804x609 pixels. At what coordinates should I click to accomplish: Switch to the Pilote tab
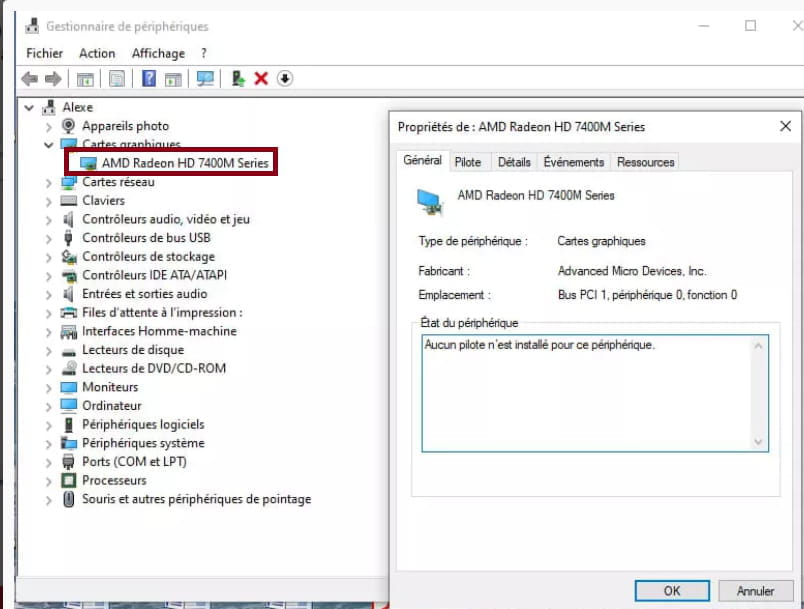468,162
